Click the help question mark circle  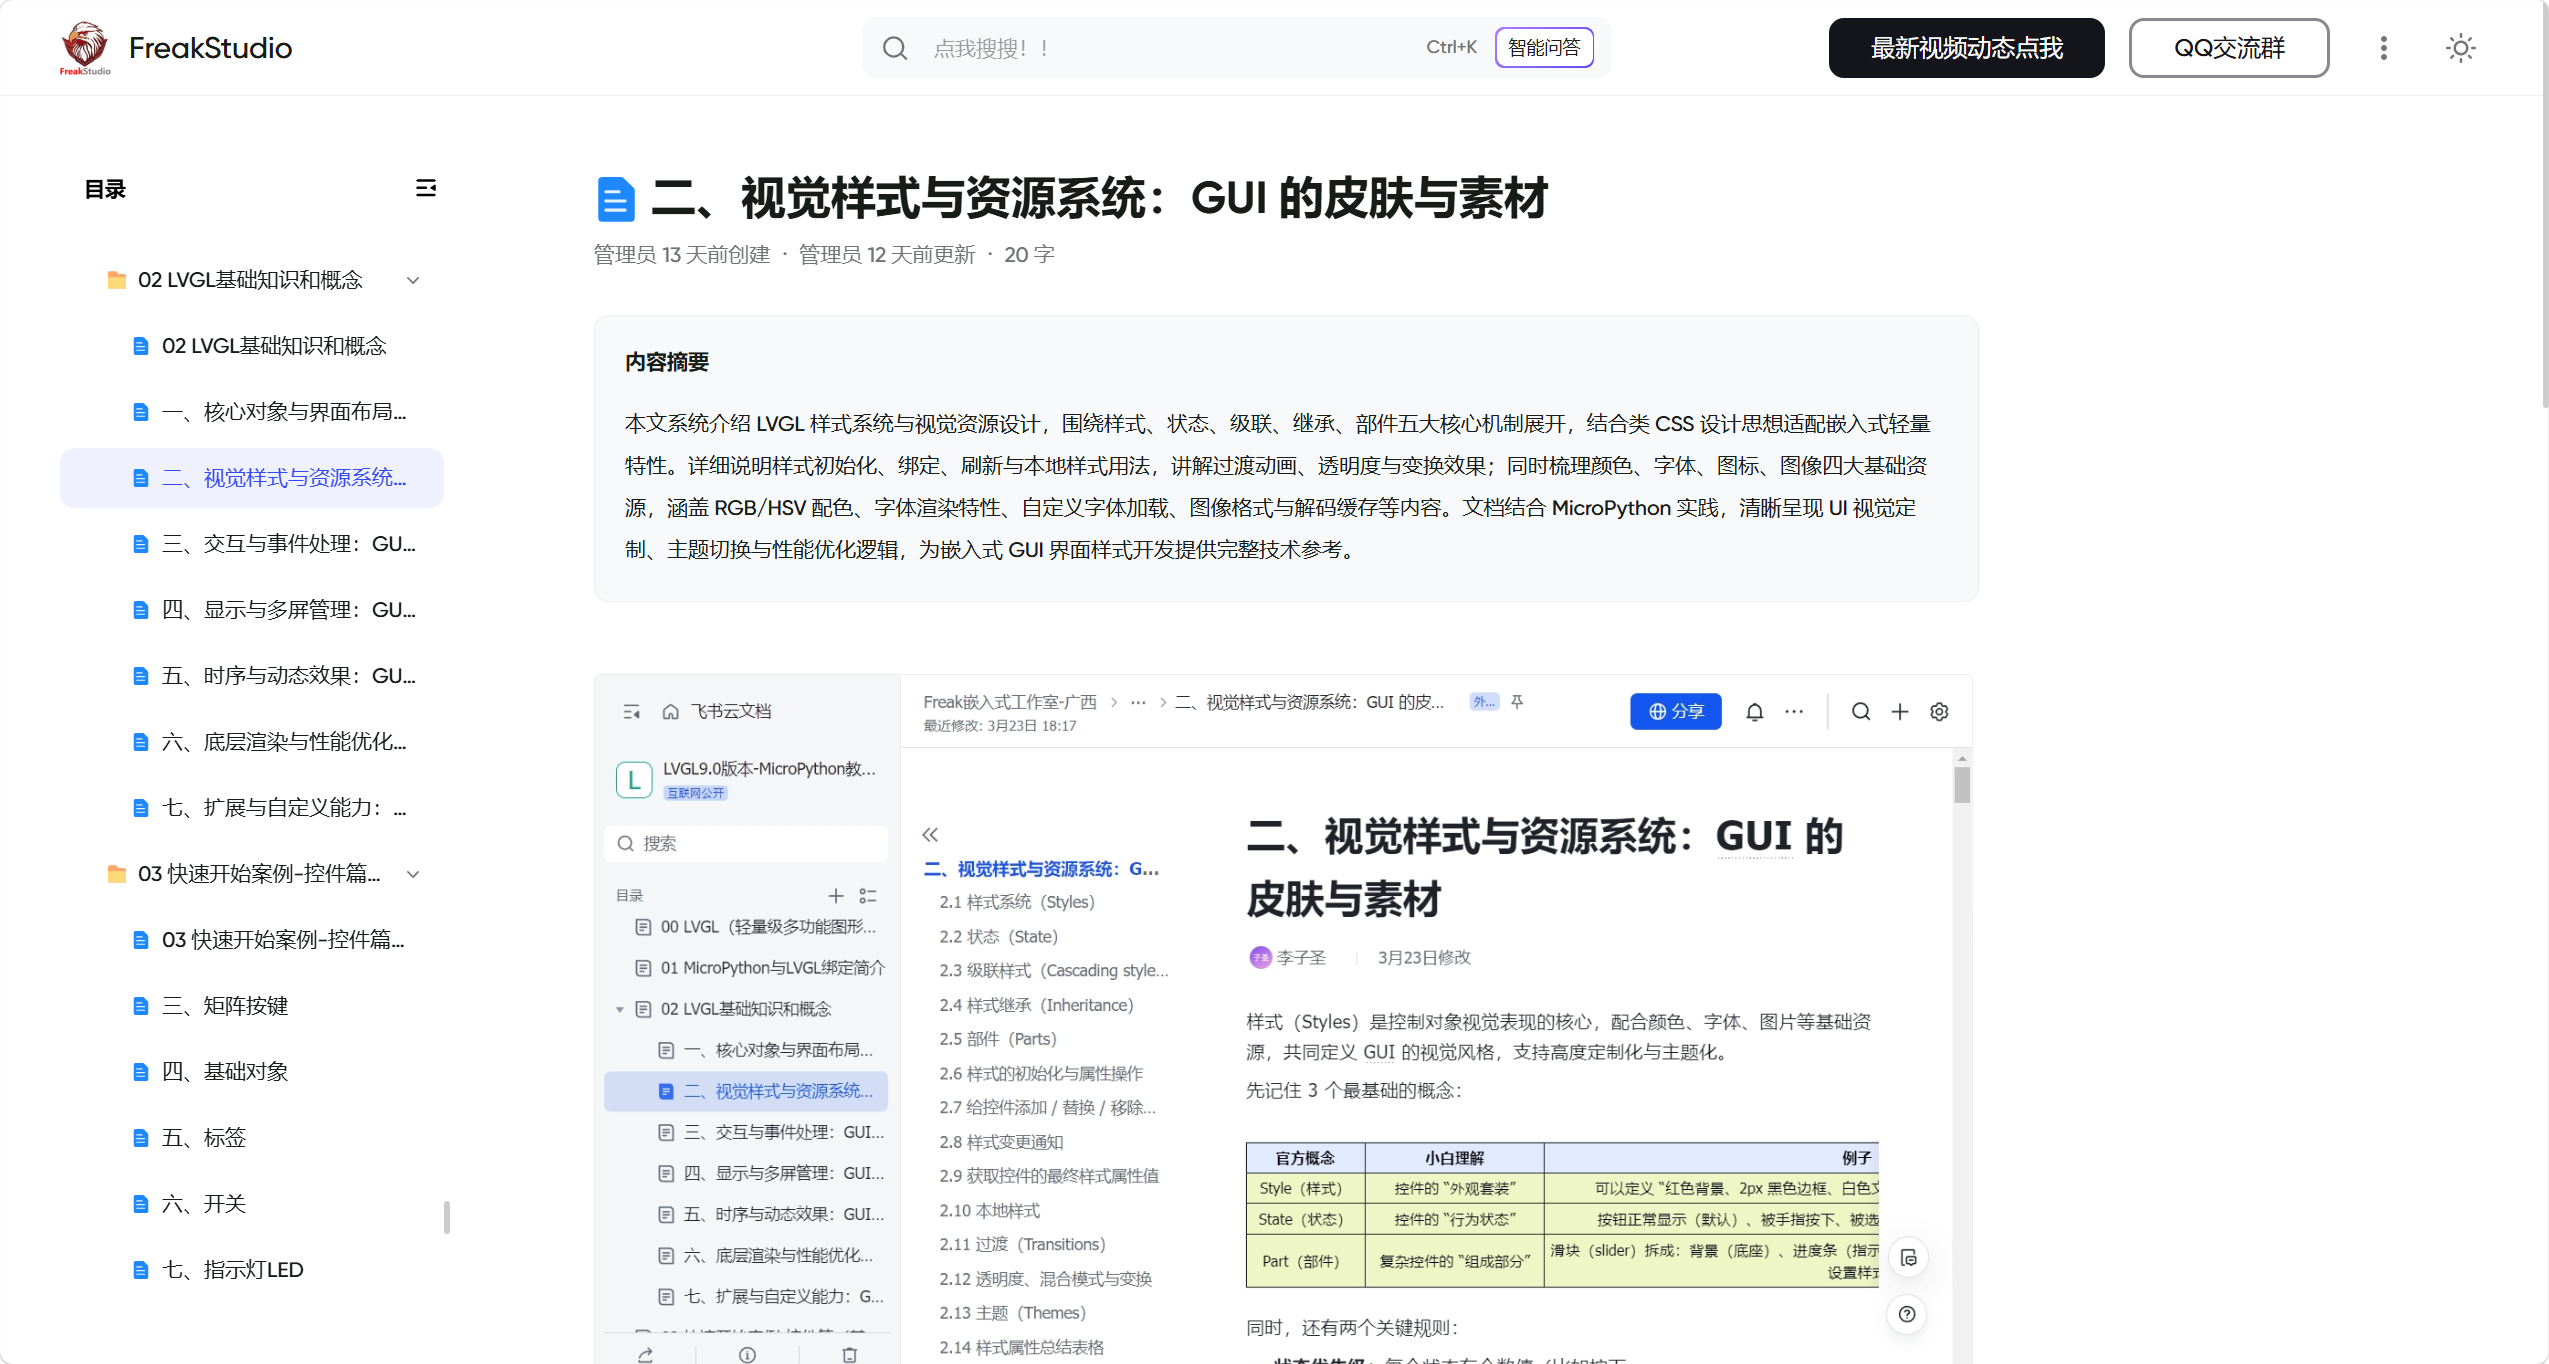pyautogui.click(x=1907, y=1314)
